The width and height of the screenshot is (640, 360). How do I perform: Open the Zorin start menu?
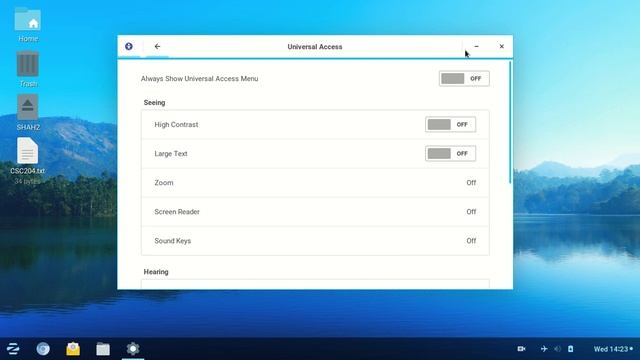click(x=13, y=349)
